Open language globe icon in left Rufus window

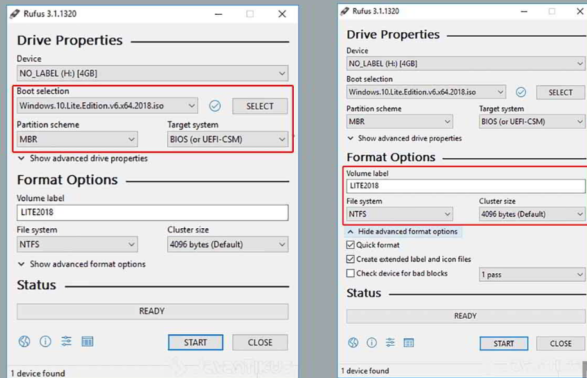tap(24, 341)
